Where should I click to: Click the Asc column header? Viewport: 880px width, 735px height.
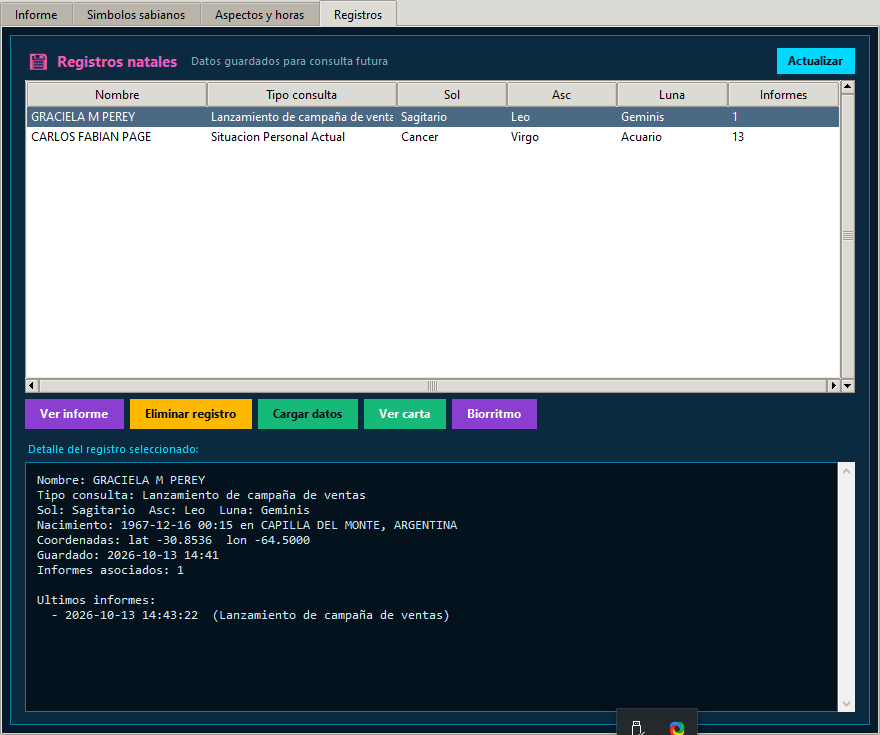pyautogui.click(x=562, y=95)
